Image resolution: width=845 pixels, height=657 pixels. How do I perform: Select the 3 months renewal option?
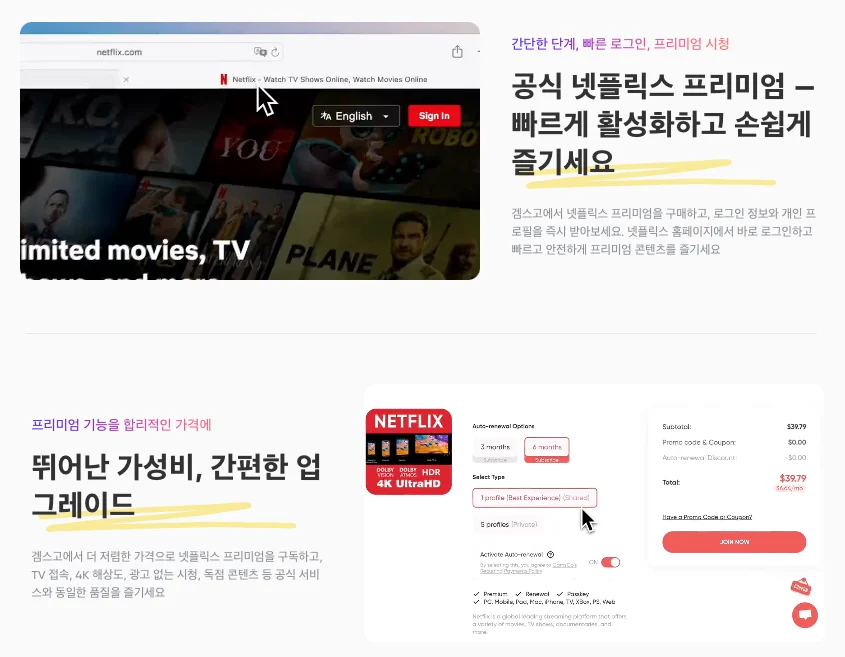(495, 450)
